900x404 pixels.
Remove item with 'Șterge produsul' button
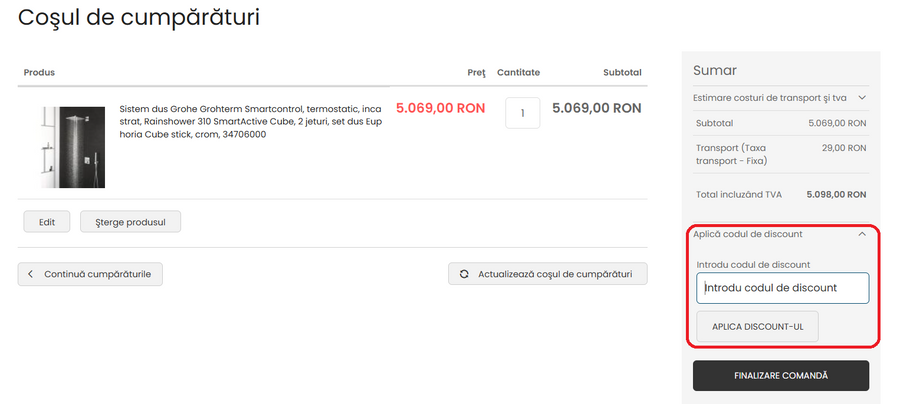click(130, 221)
